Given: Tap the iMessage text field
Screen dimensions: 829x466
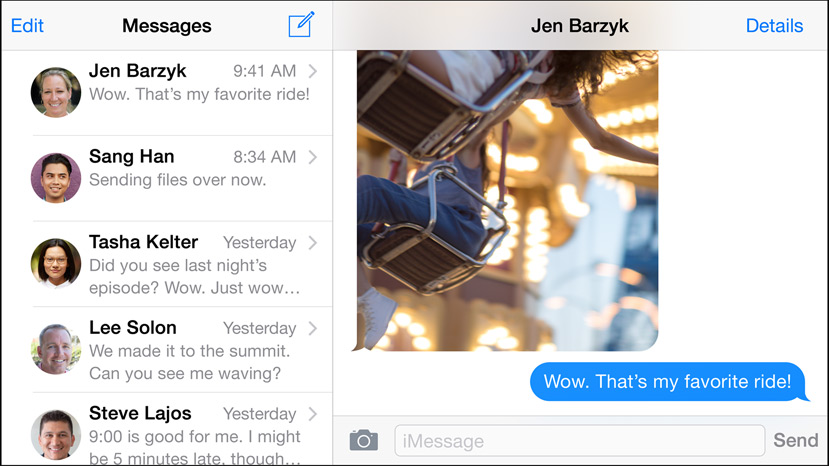Looking at the screenshot, I should [579, 441].
